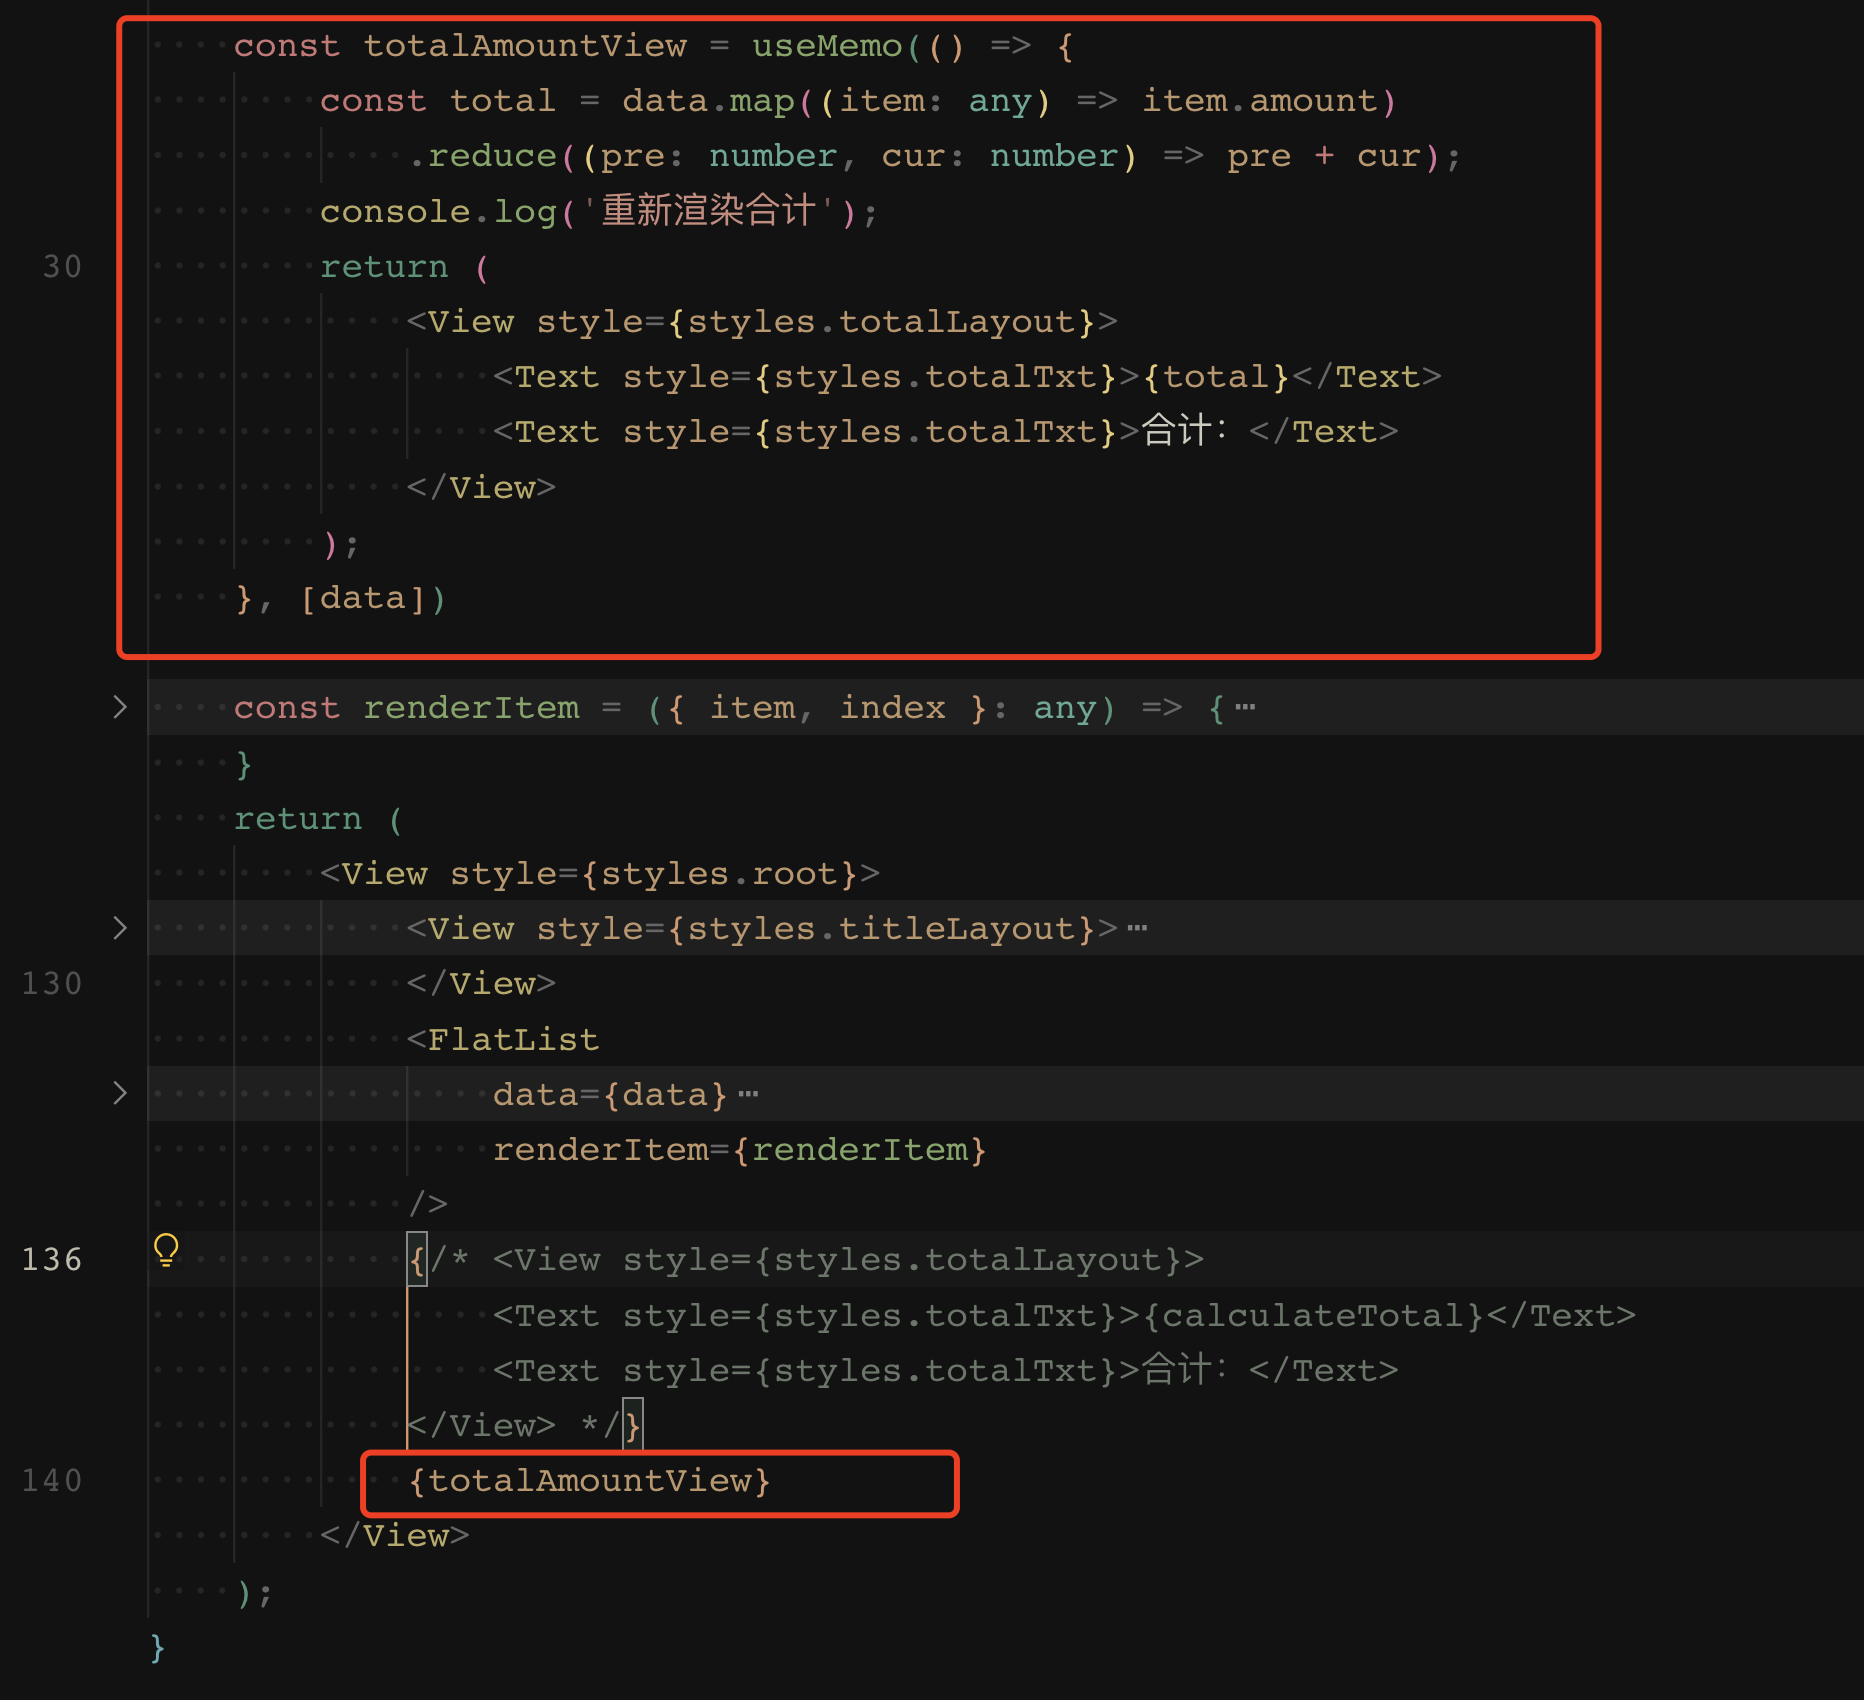
Task: Click the totalAmountView variable declaration
Action: tap(525, 46)
